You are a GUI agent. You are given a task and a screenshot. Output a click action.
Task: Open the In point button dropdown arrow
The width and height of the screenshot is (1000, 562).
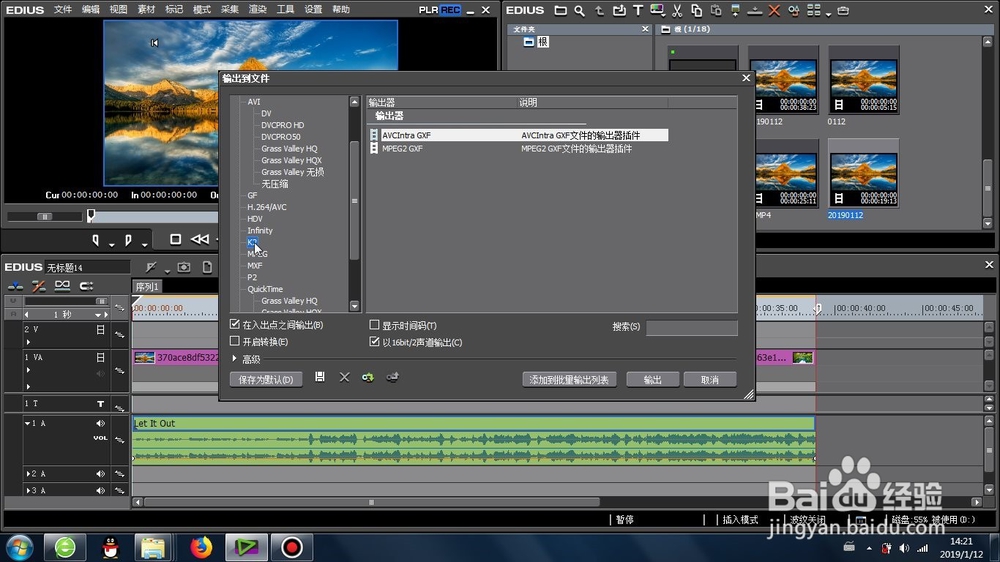112,245
